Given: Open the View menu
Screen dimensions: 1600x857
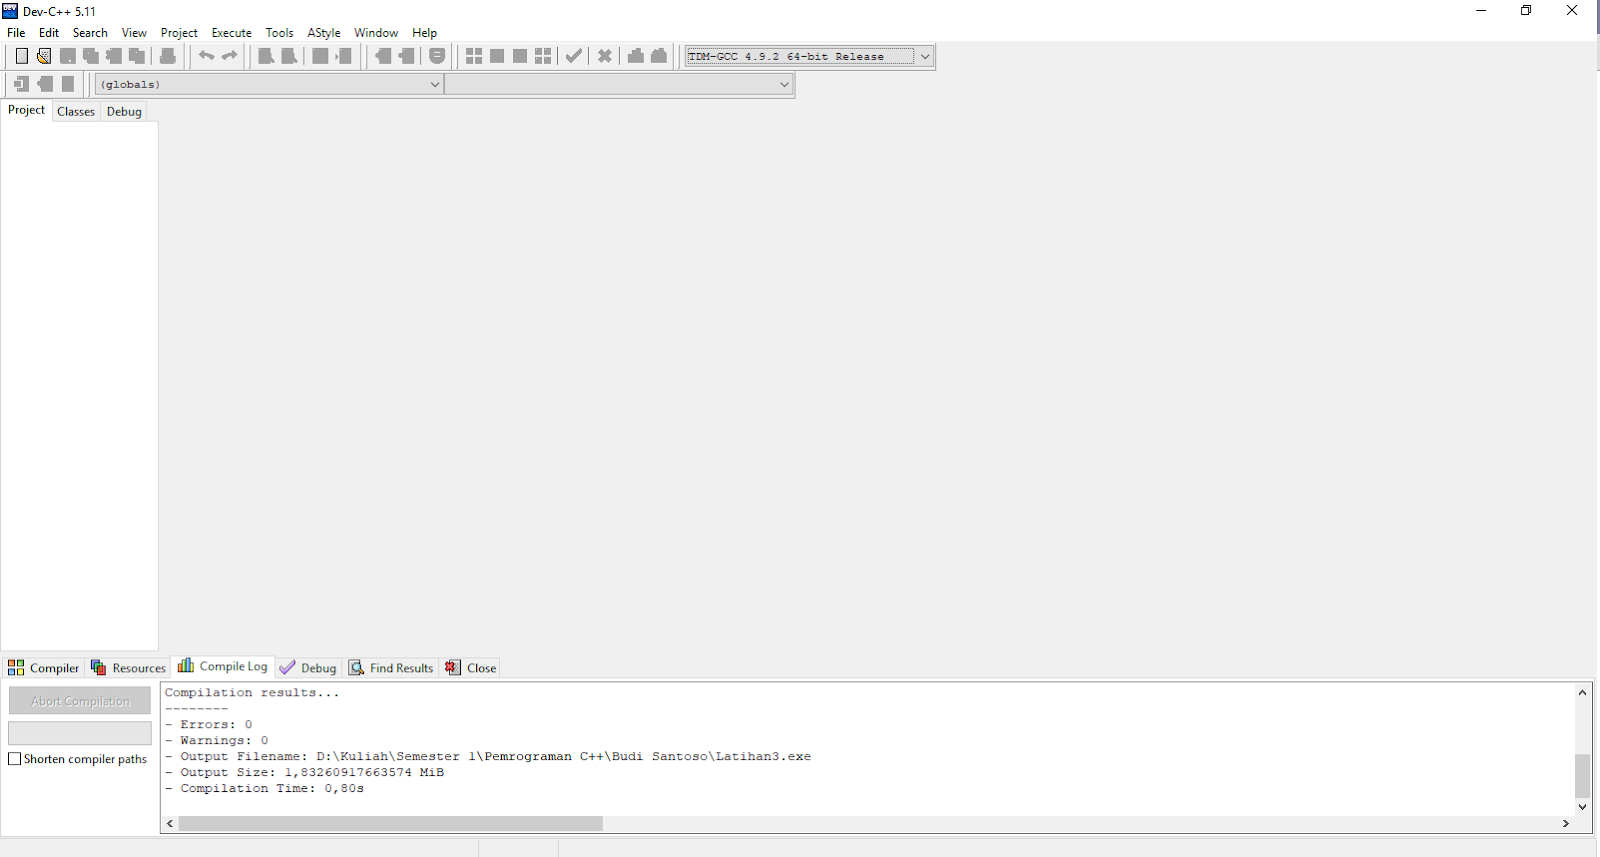Looking at the screenshot, I should pos(134,32).
